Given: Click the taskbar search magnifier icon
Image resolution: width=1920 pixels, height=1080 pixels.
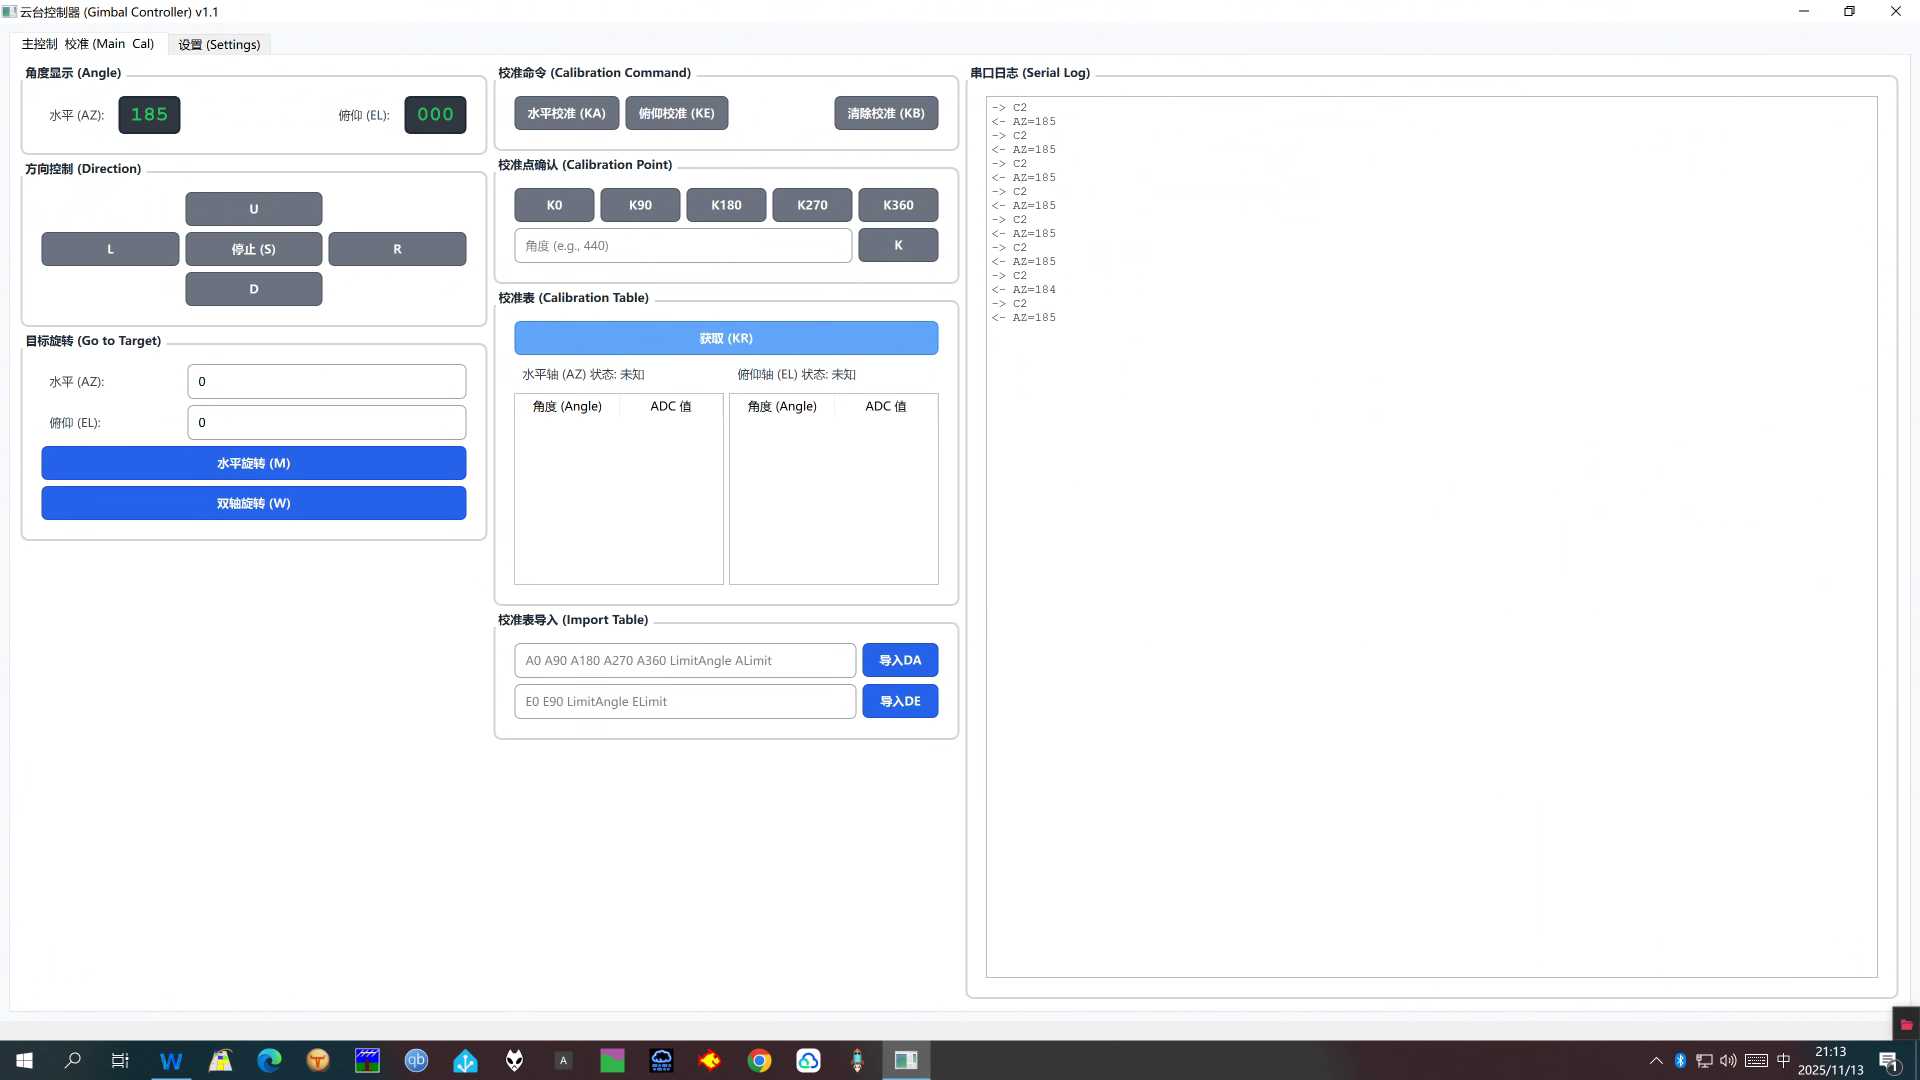Looking at the screenshot, I should [x=73, y=1061].
